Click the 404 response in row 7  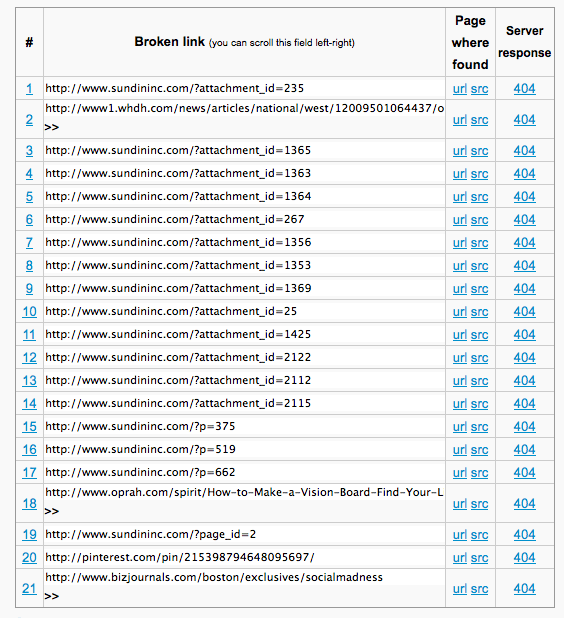pos(524,242)
